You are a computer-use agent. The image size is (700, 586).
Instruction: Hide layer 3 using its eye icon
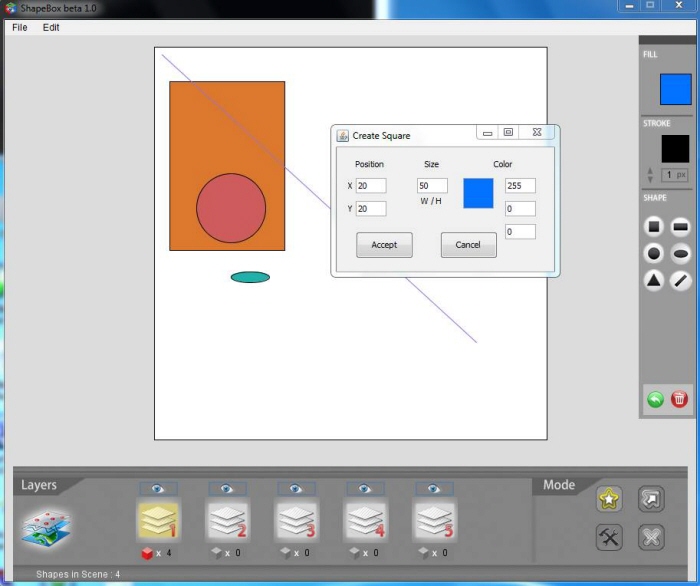click(294, 488)
